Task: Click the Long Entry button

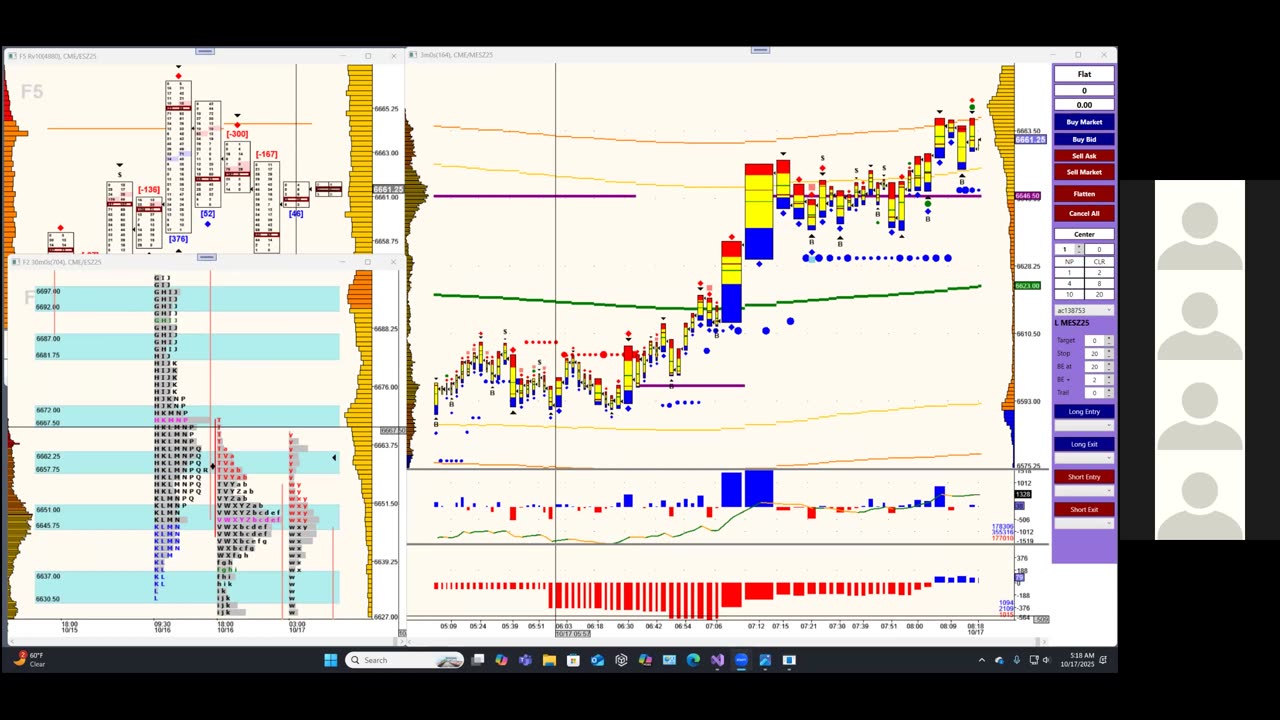Action: (x=1084, y=411)
